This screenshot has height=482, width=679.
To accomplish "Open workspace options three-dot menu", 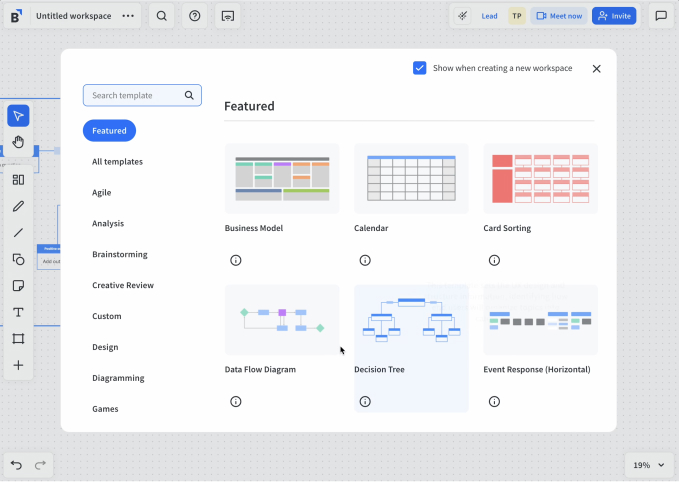I will pos(128,16).
